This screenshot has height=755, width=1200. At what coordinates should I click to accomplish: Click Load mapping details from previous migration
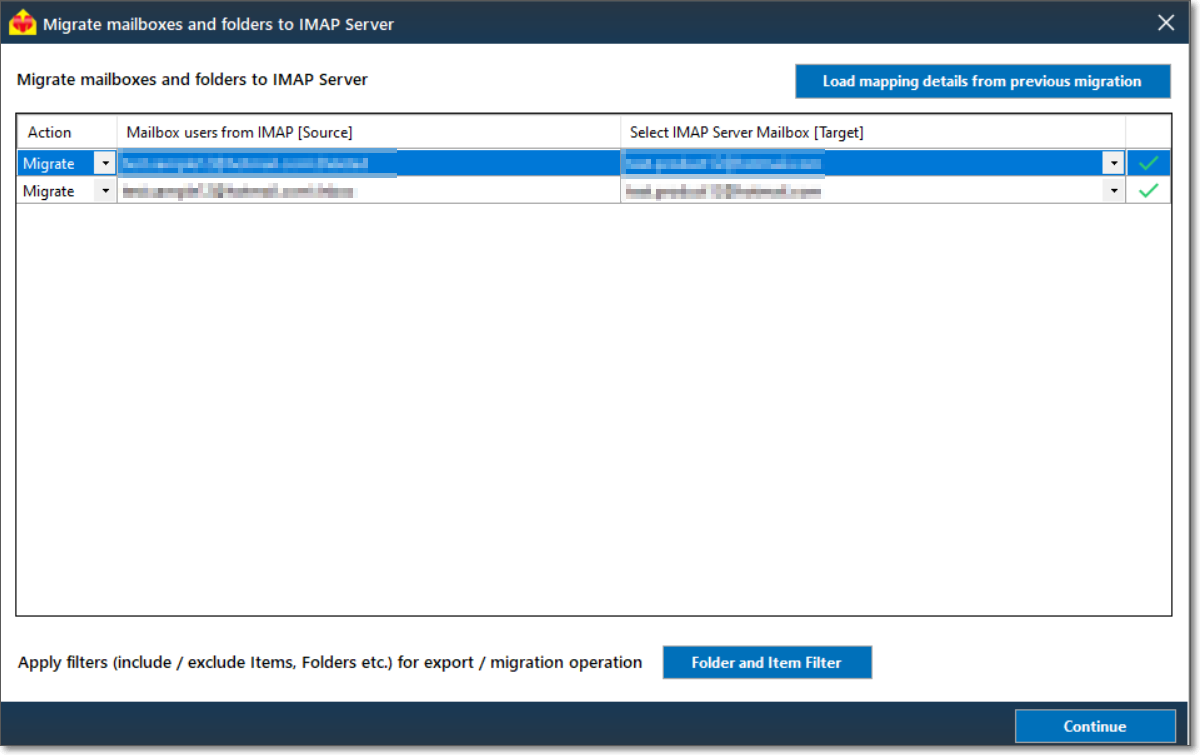click(982, 82)
